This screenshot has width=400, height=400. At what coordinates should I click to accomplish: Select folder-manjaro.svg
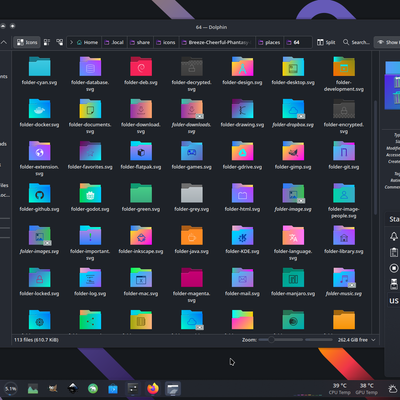(x=293, y=282)
